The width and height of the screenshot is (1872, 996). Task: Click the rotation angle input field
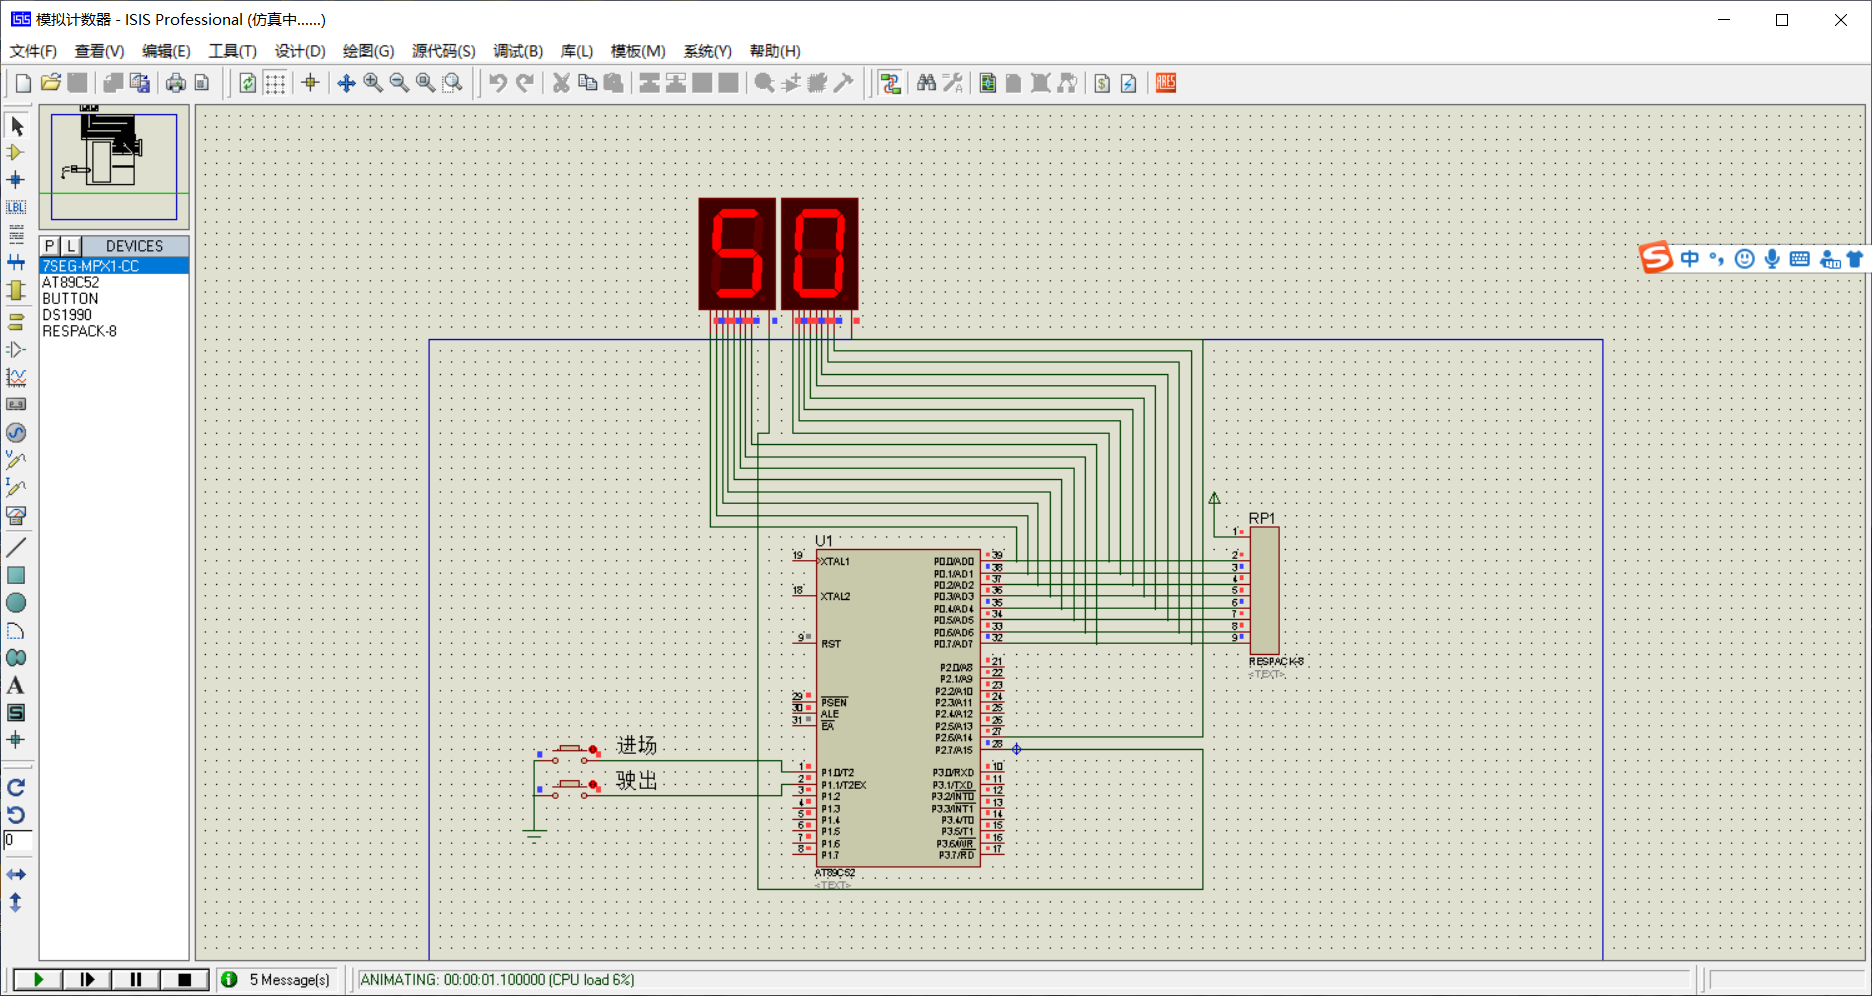(x=17, y=841)
